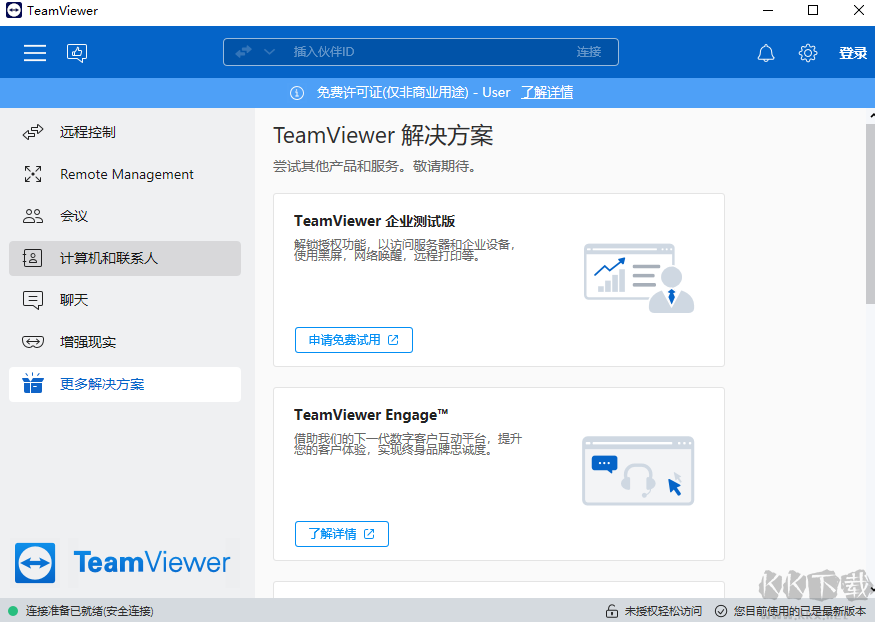875x622 pixels.
Task: Select 计算机和联系人 in the sidebar
Action: 125,258
